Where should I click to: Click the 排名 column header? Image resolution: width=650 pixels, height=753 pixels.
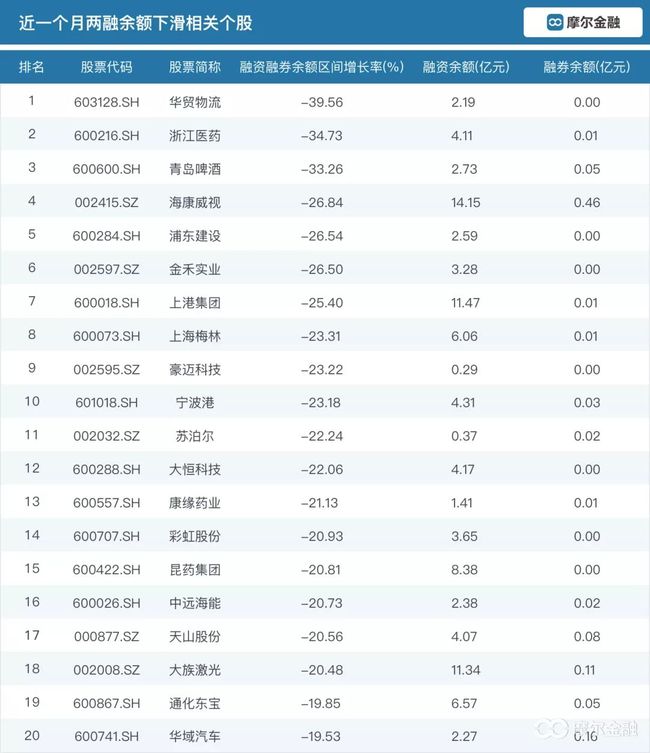pos(32,67)
